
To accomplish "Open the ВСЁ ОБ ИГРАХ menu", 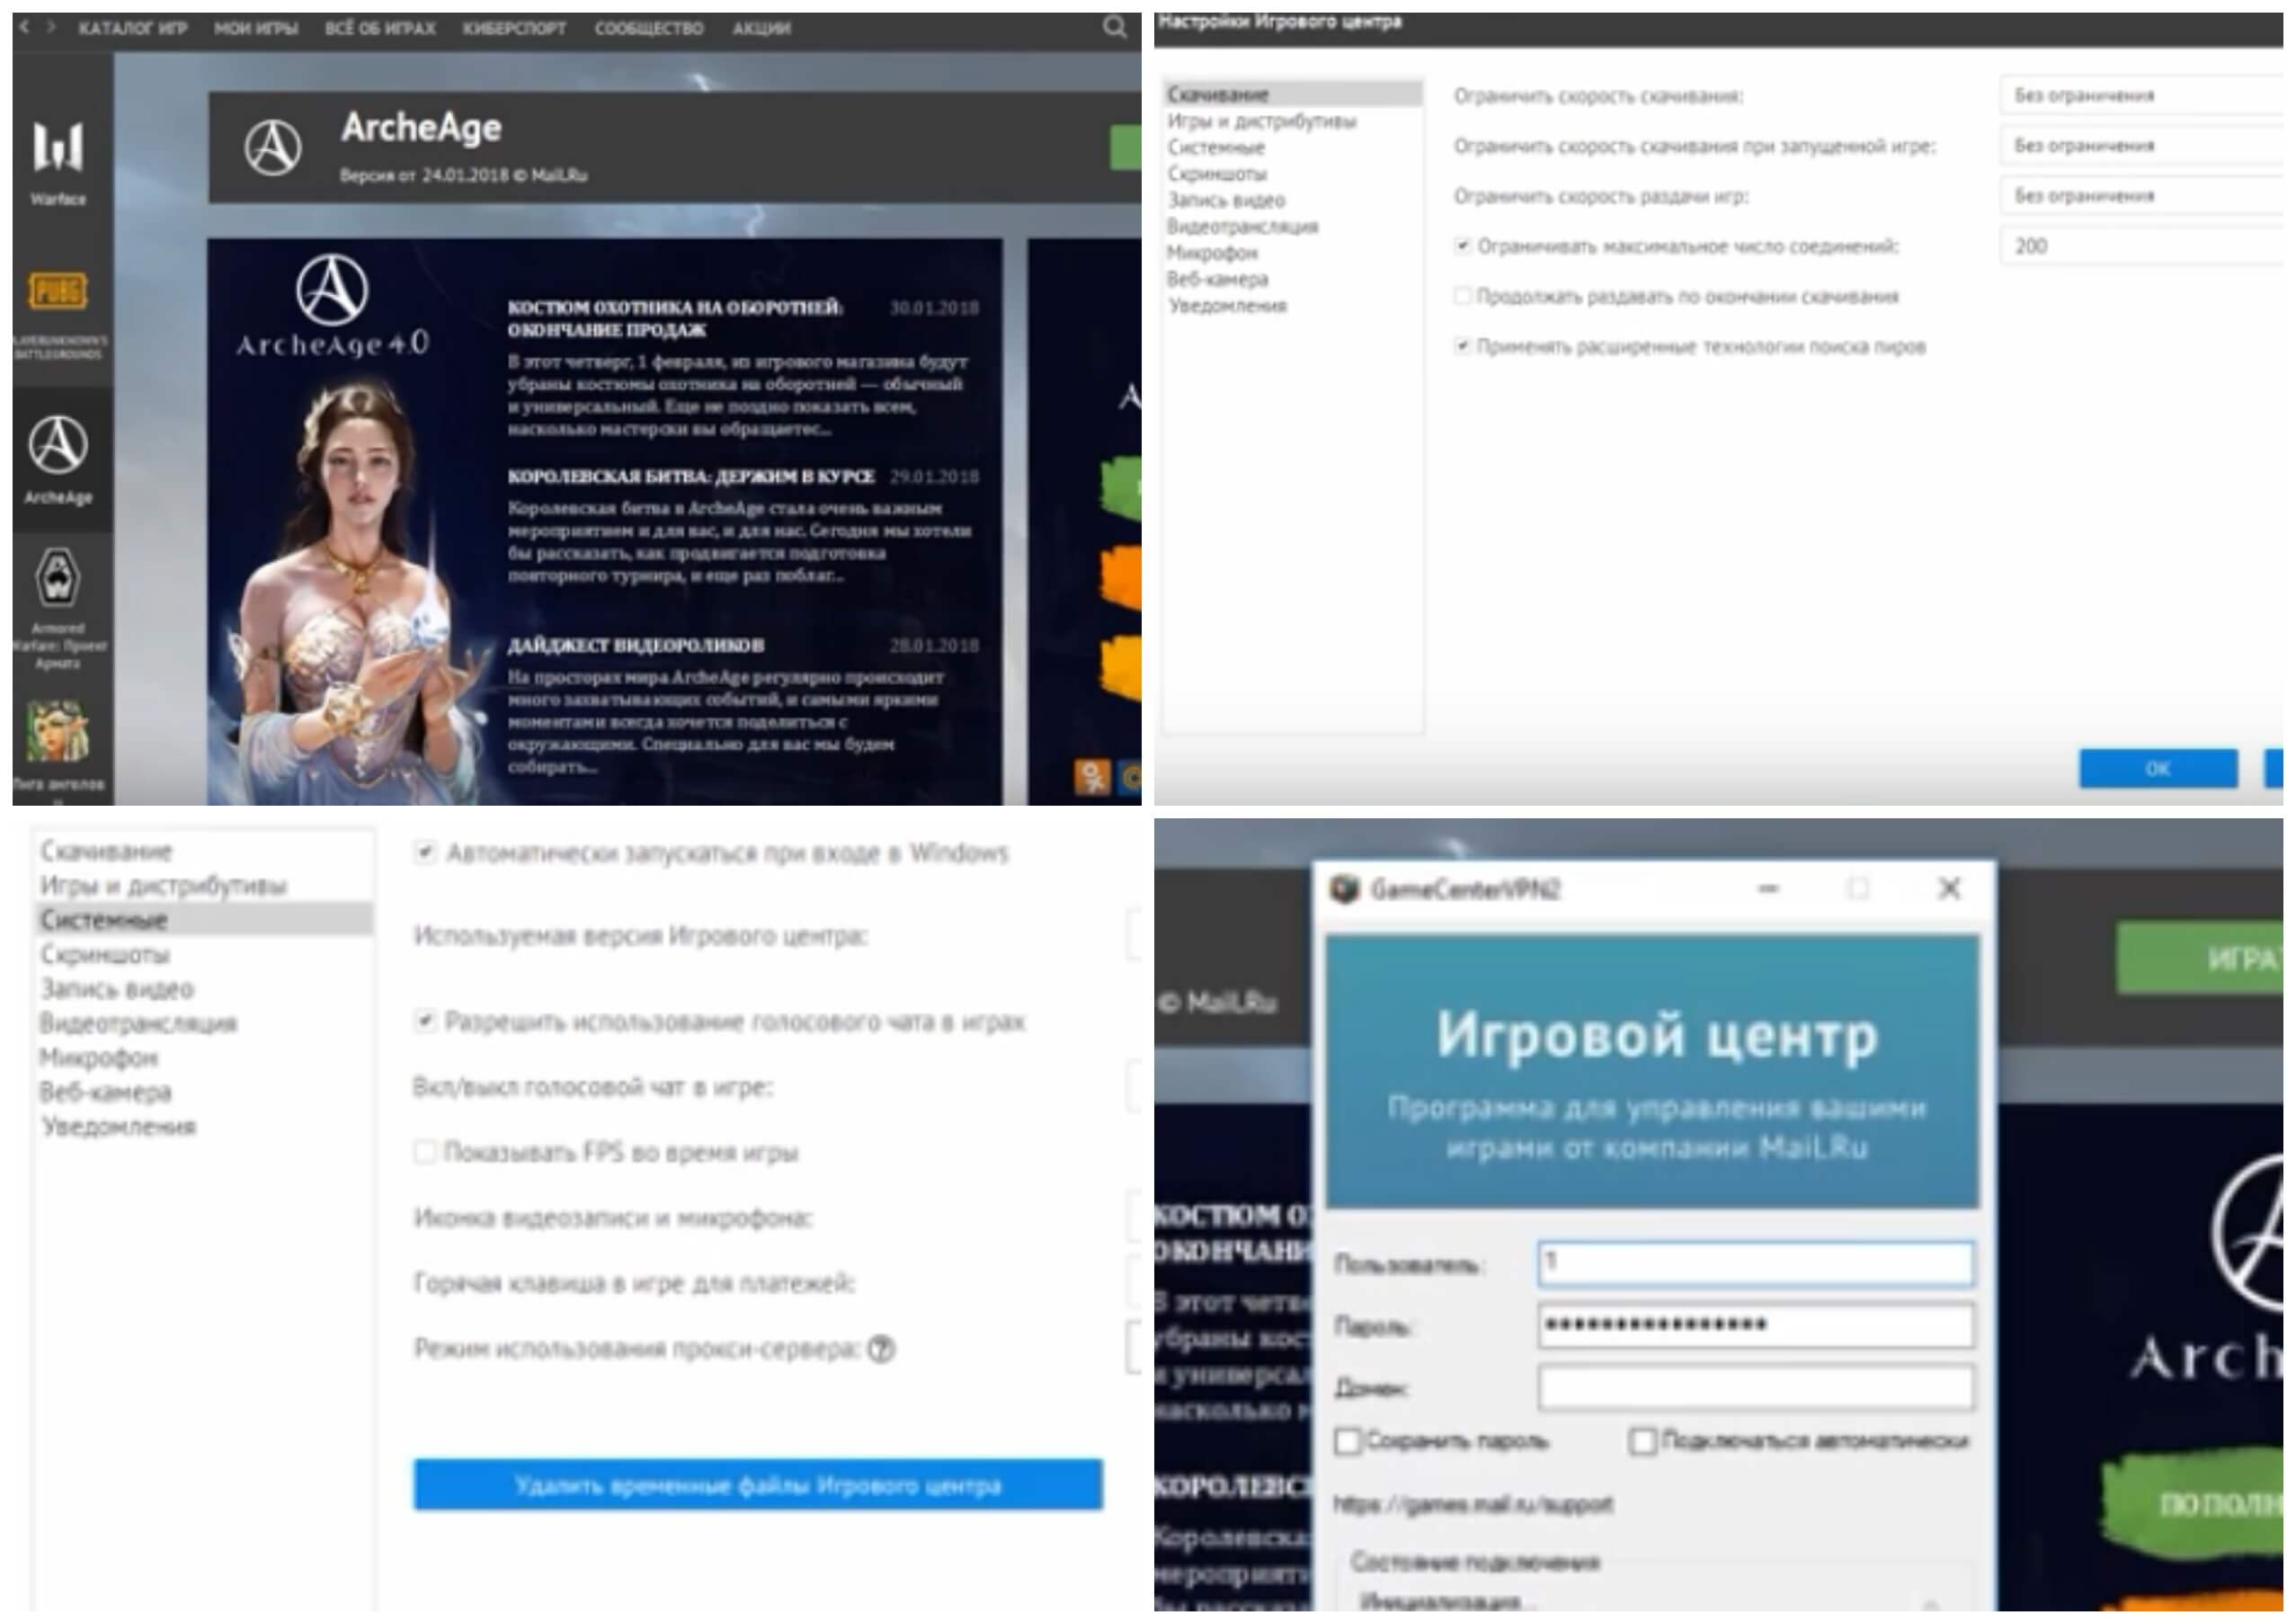I will click(380, 28).
